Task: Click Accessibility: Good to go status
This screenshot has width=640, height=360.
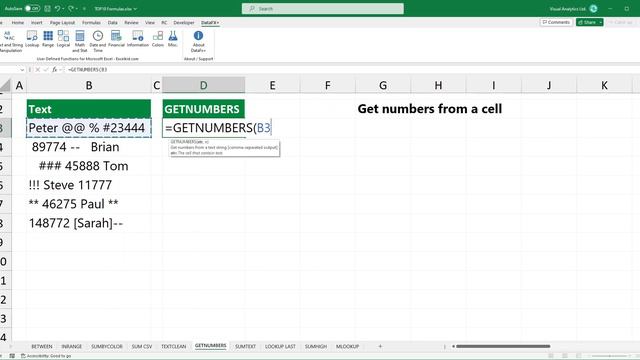Action: [x=46, y=356]
